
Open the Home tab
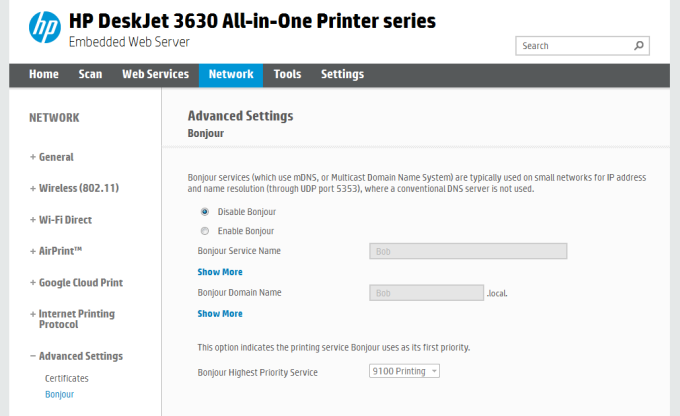point(43,74)
